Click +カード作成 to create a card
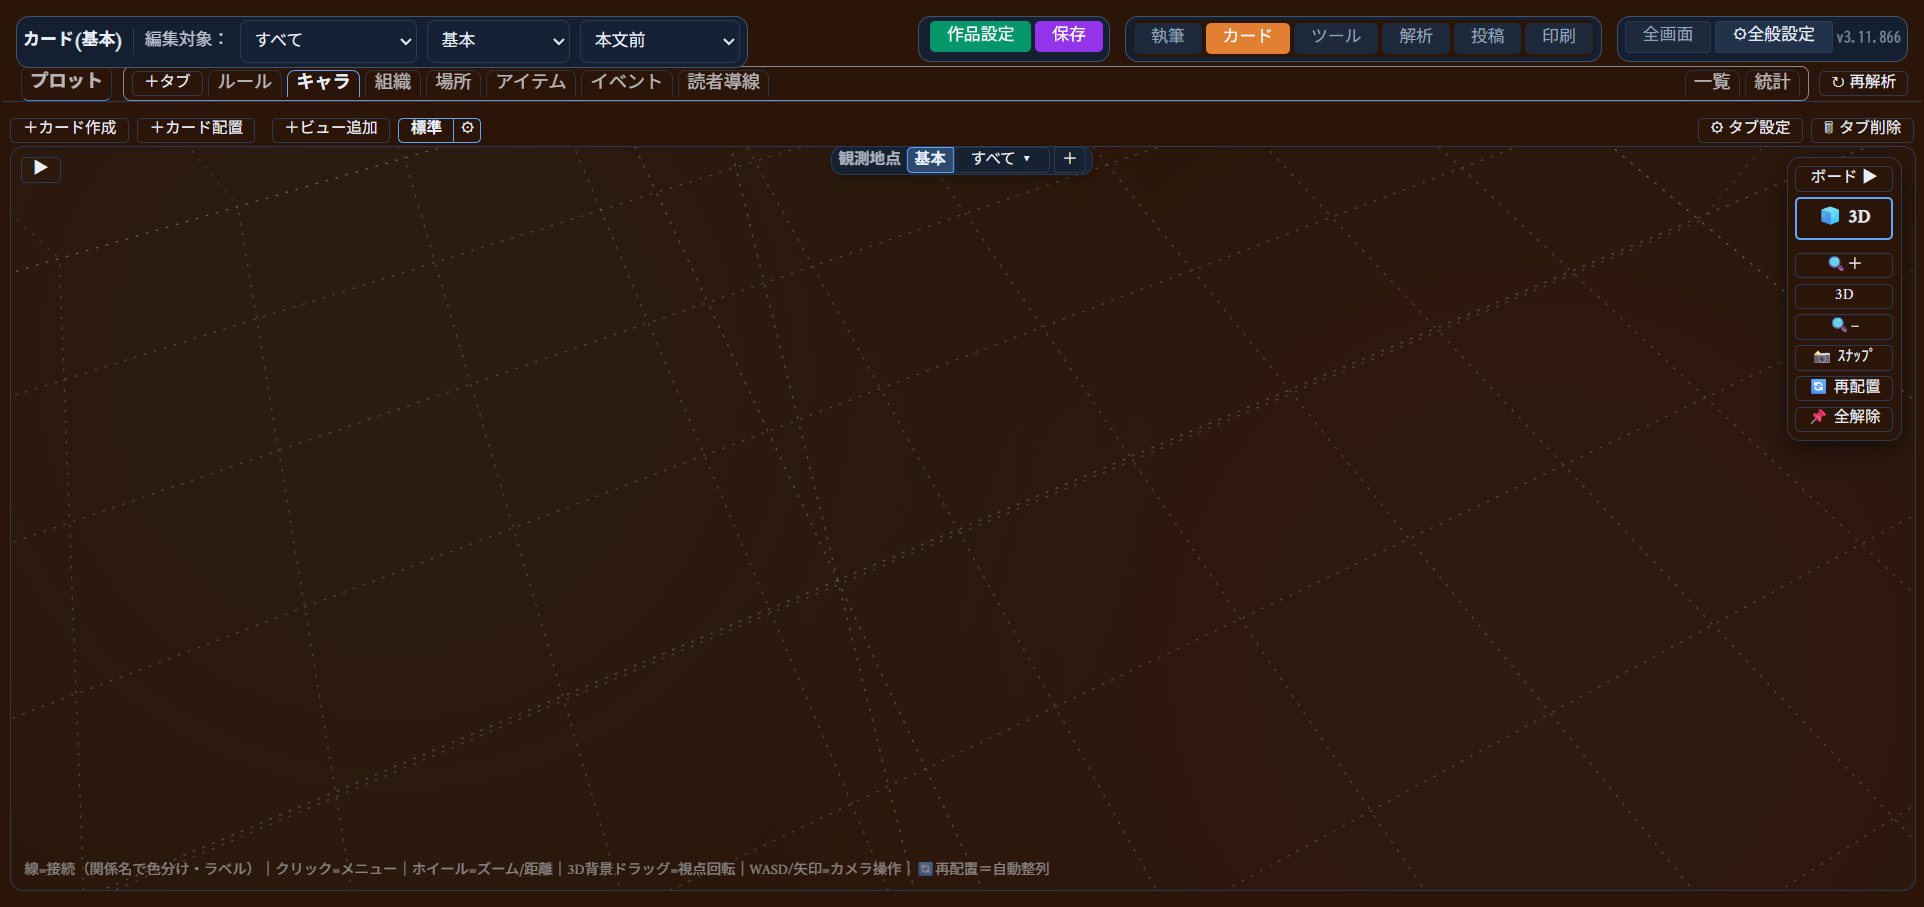Image resolution: width=1924 pixels, height=907 pixels. [70, 129]
